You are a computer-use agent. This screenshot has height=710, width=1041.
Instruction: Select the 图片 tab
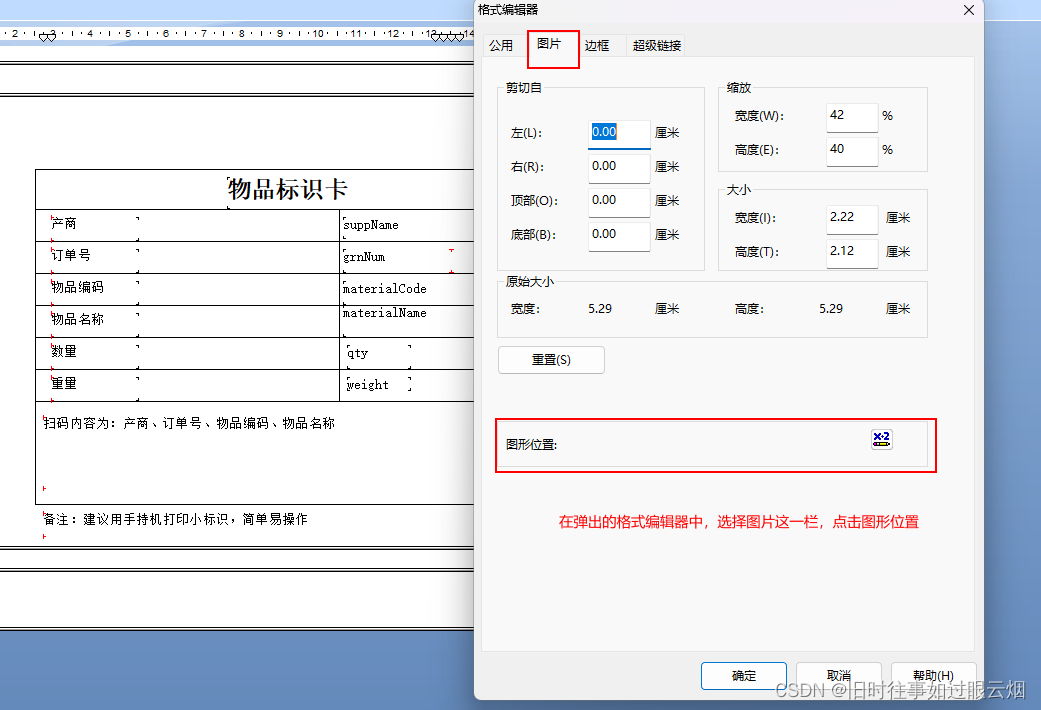552,45
